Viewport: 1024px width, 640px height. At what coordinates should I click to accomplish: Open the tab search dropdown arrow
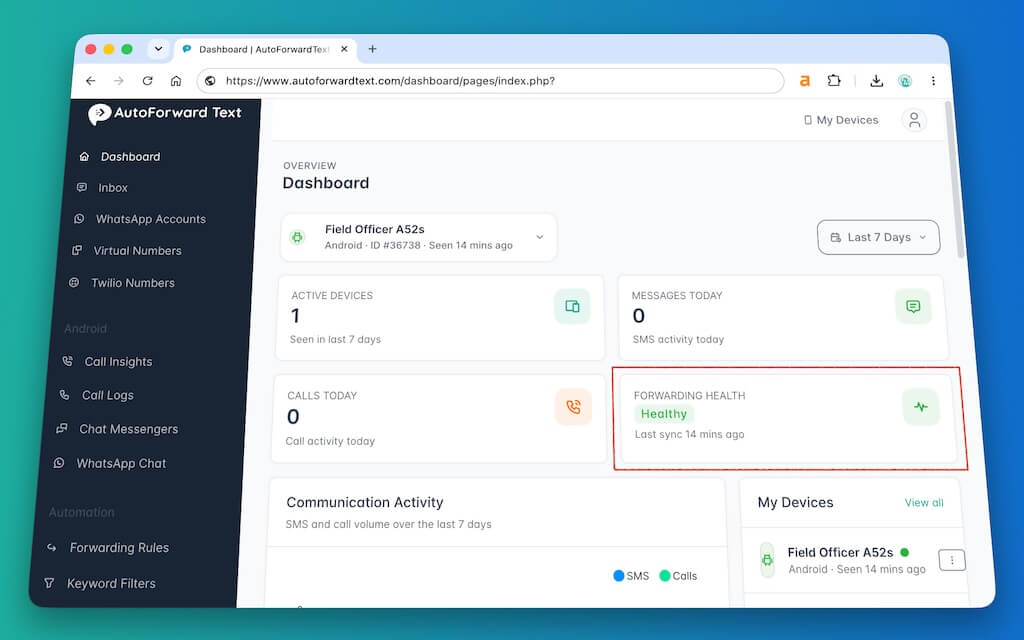tap(158, 49)
